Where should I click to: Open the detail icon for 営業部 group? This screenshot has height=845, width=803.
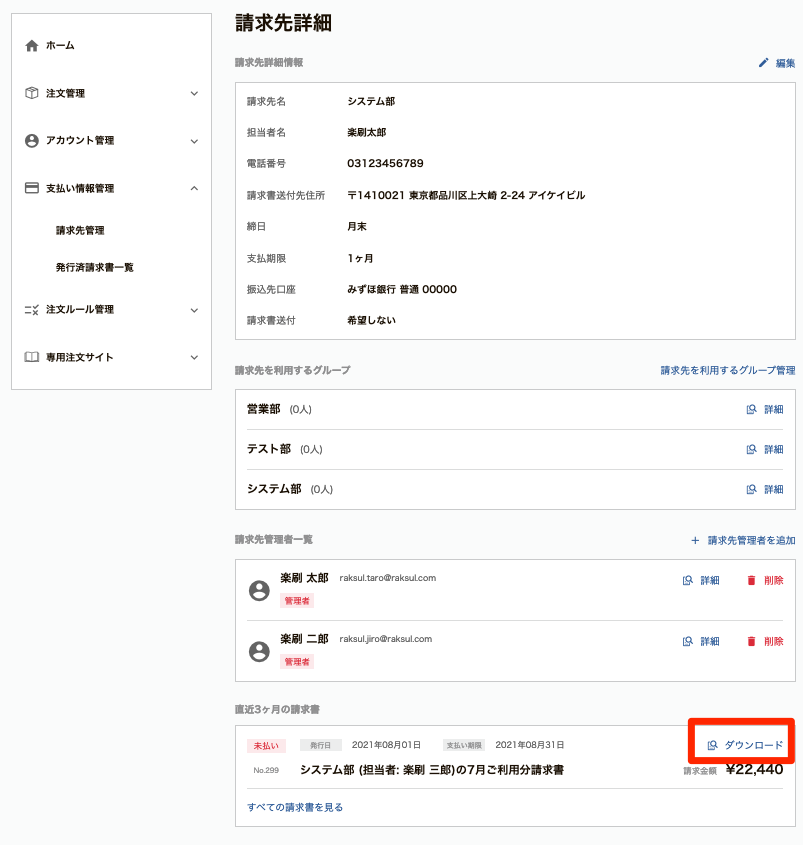pos(751,410)
